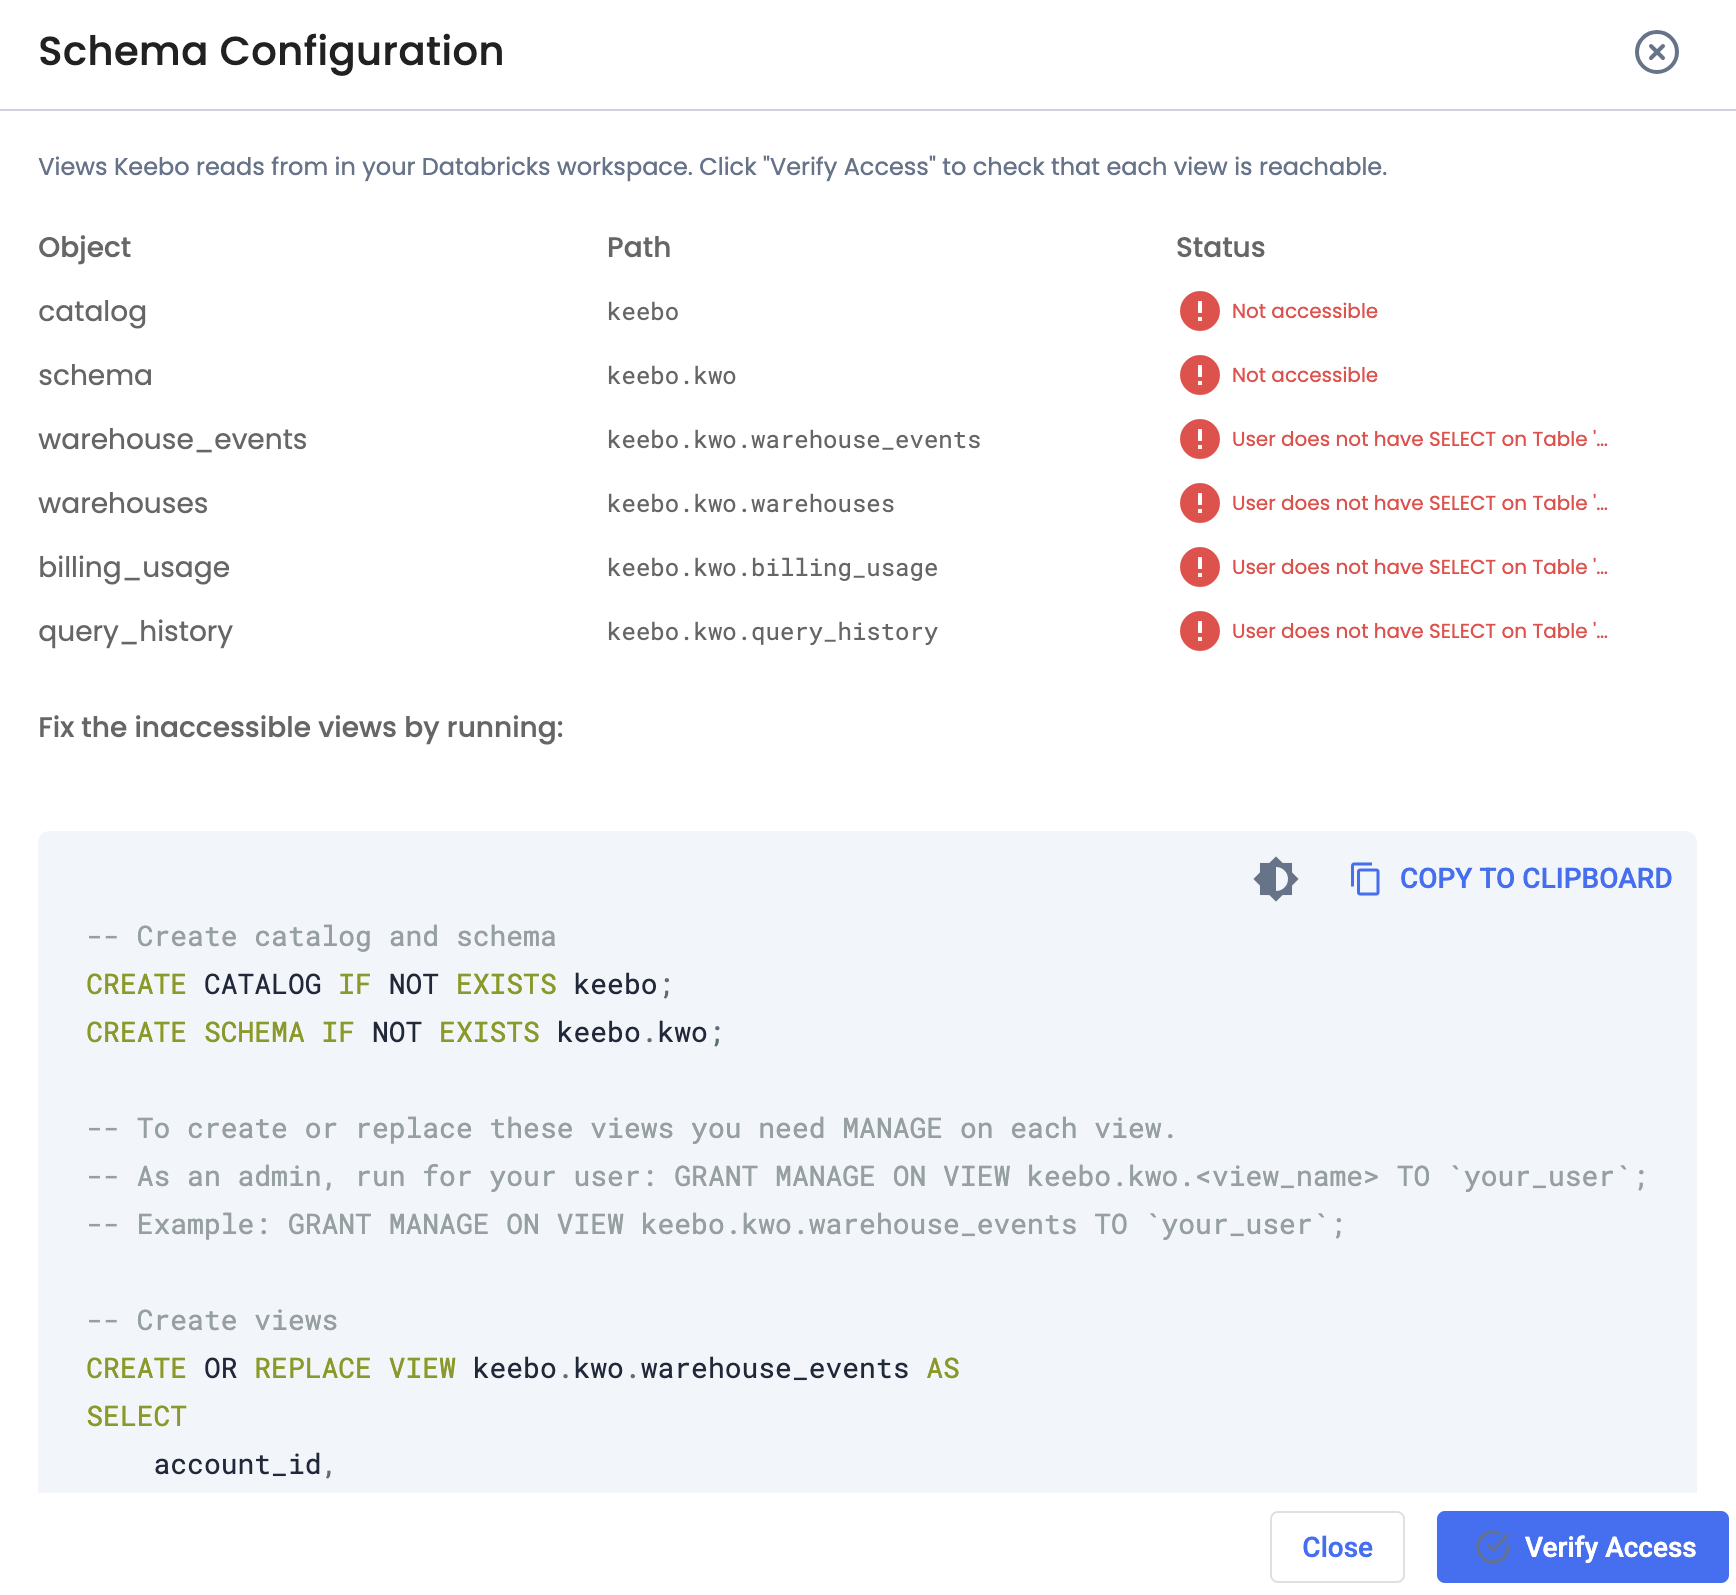Toggle code block light/dark theme icon
This screenshot has width=1736, height=1595.
click(x=1276, y=879)
